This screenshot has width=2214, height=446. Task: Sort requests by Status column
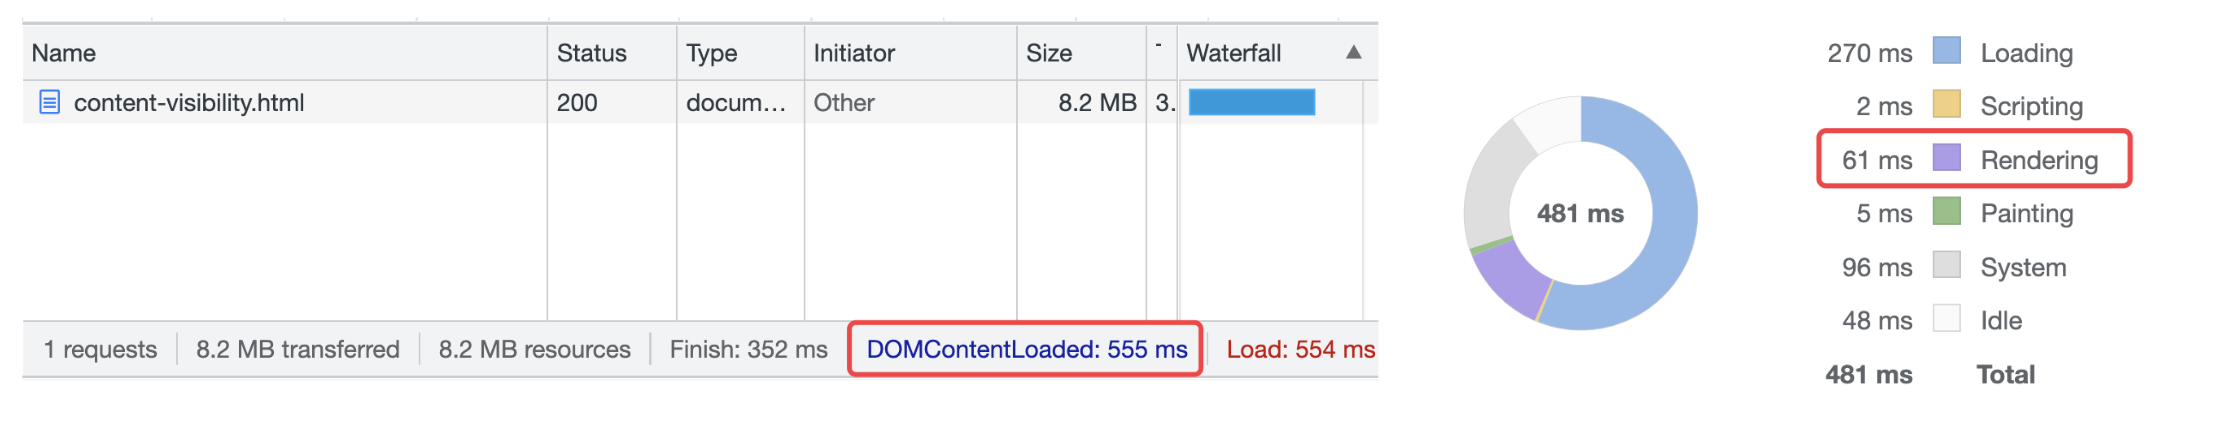pos(591,53)
